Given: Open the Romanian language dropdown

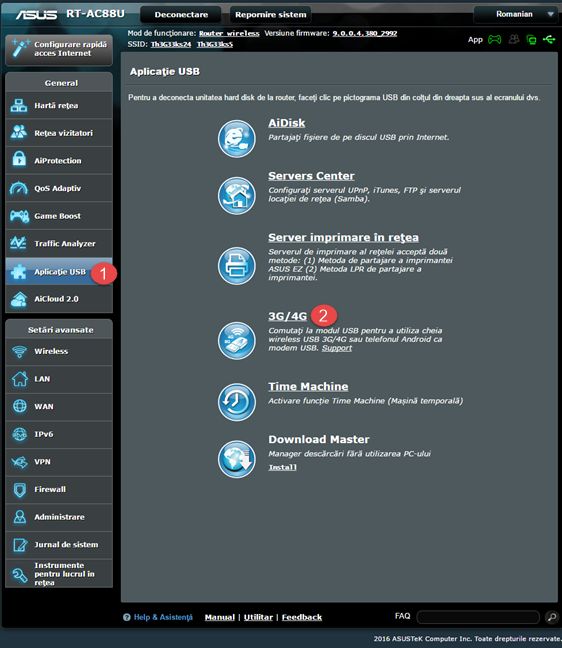Looking at the screenshot, I should click(x=517, y=14).
